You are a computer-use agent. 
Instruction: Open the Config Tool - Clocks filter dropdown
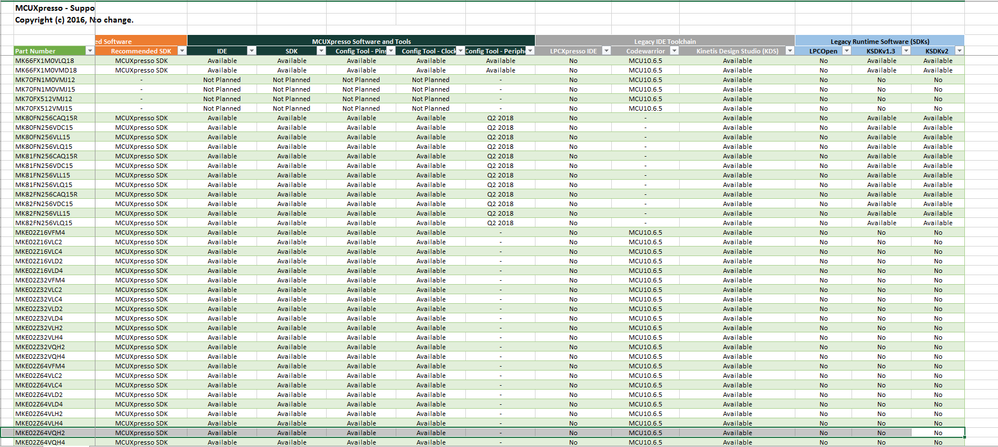(x=460, y=51)
